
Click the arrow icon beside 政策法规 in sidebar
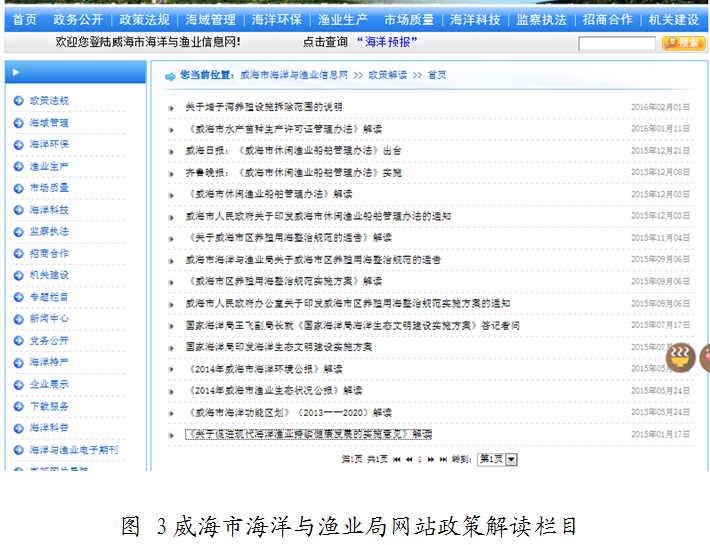(18, 101)
